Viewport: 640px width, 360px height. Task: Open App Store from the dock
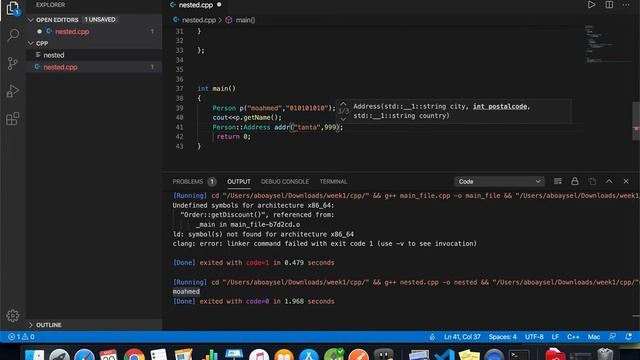pos(309,354)
